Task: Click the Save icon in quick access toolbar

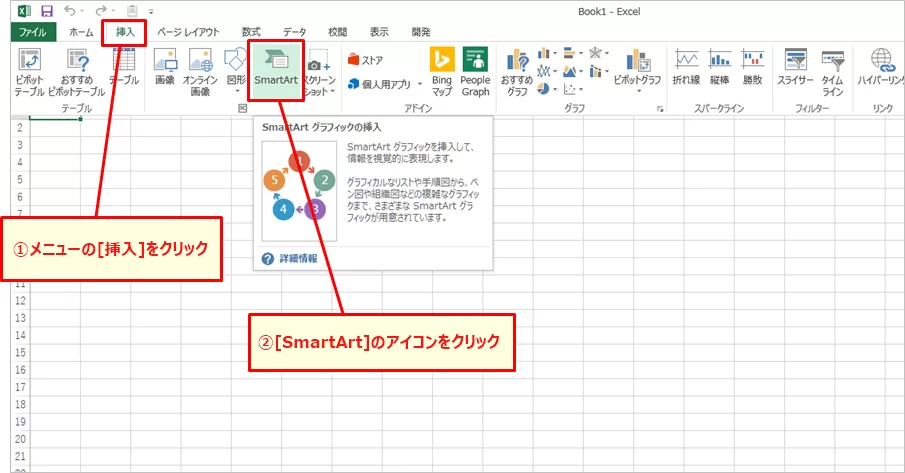Action: [47, 11]
